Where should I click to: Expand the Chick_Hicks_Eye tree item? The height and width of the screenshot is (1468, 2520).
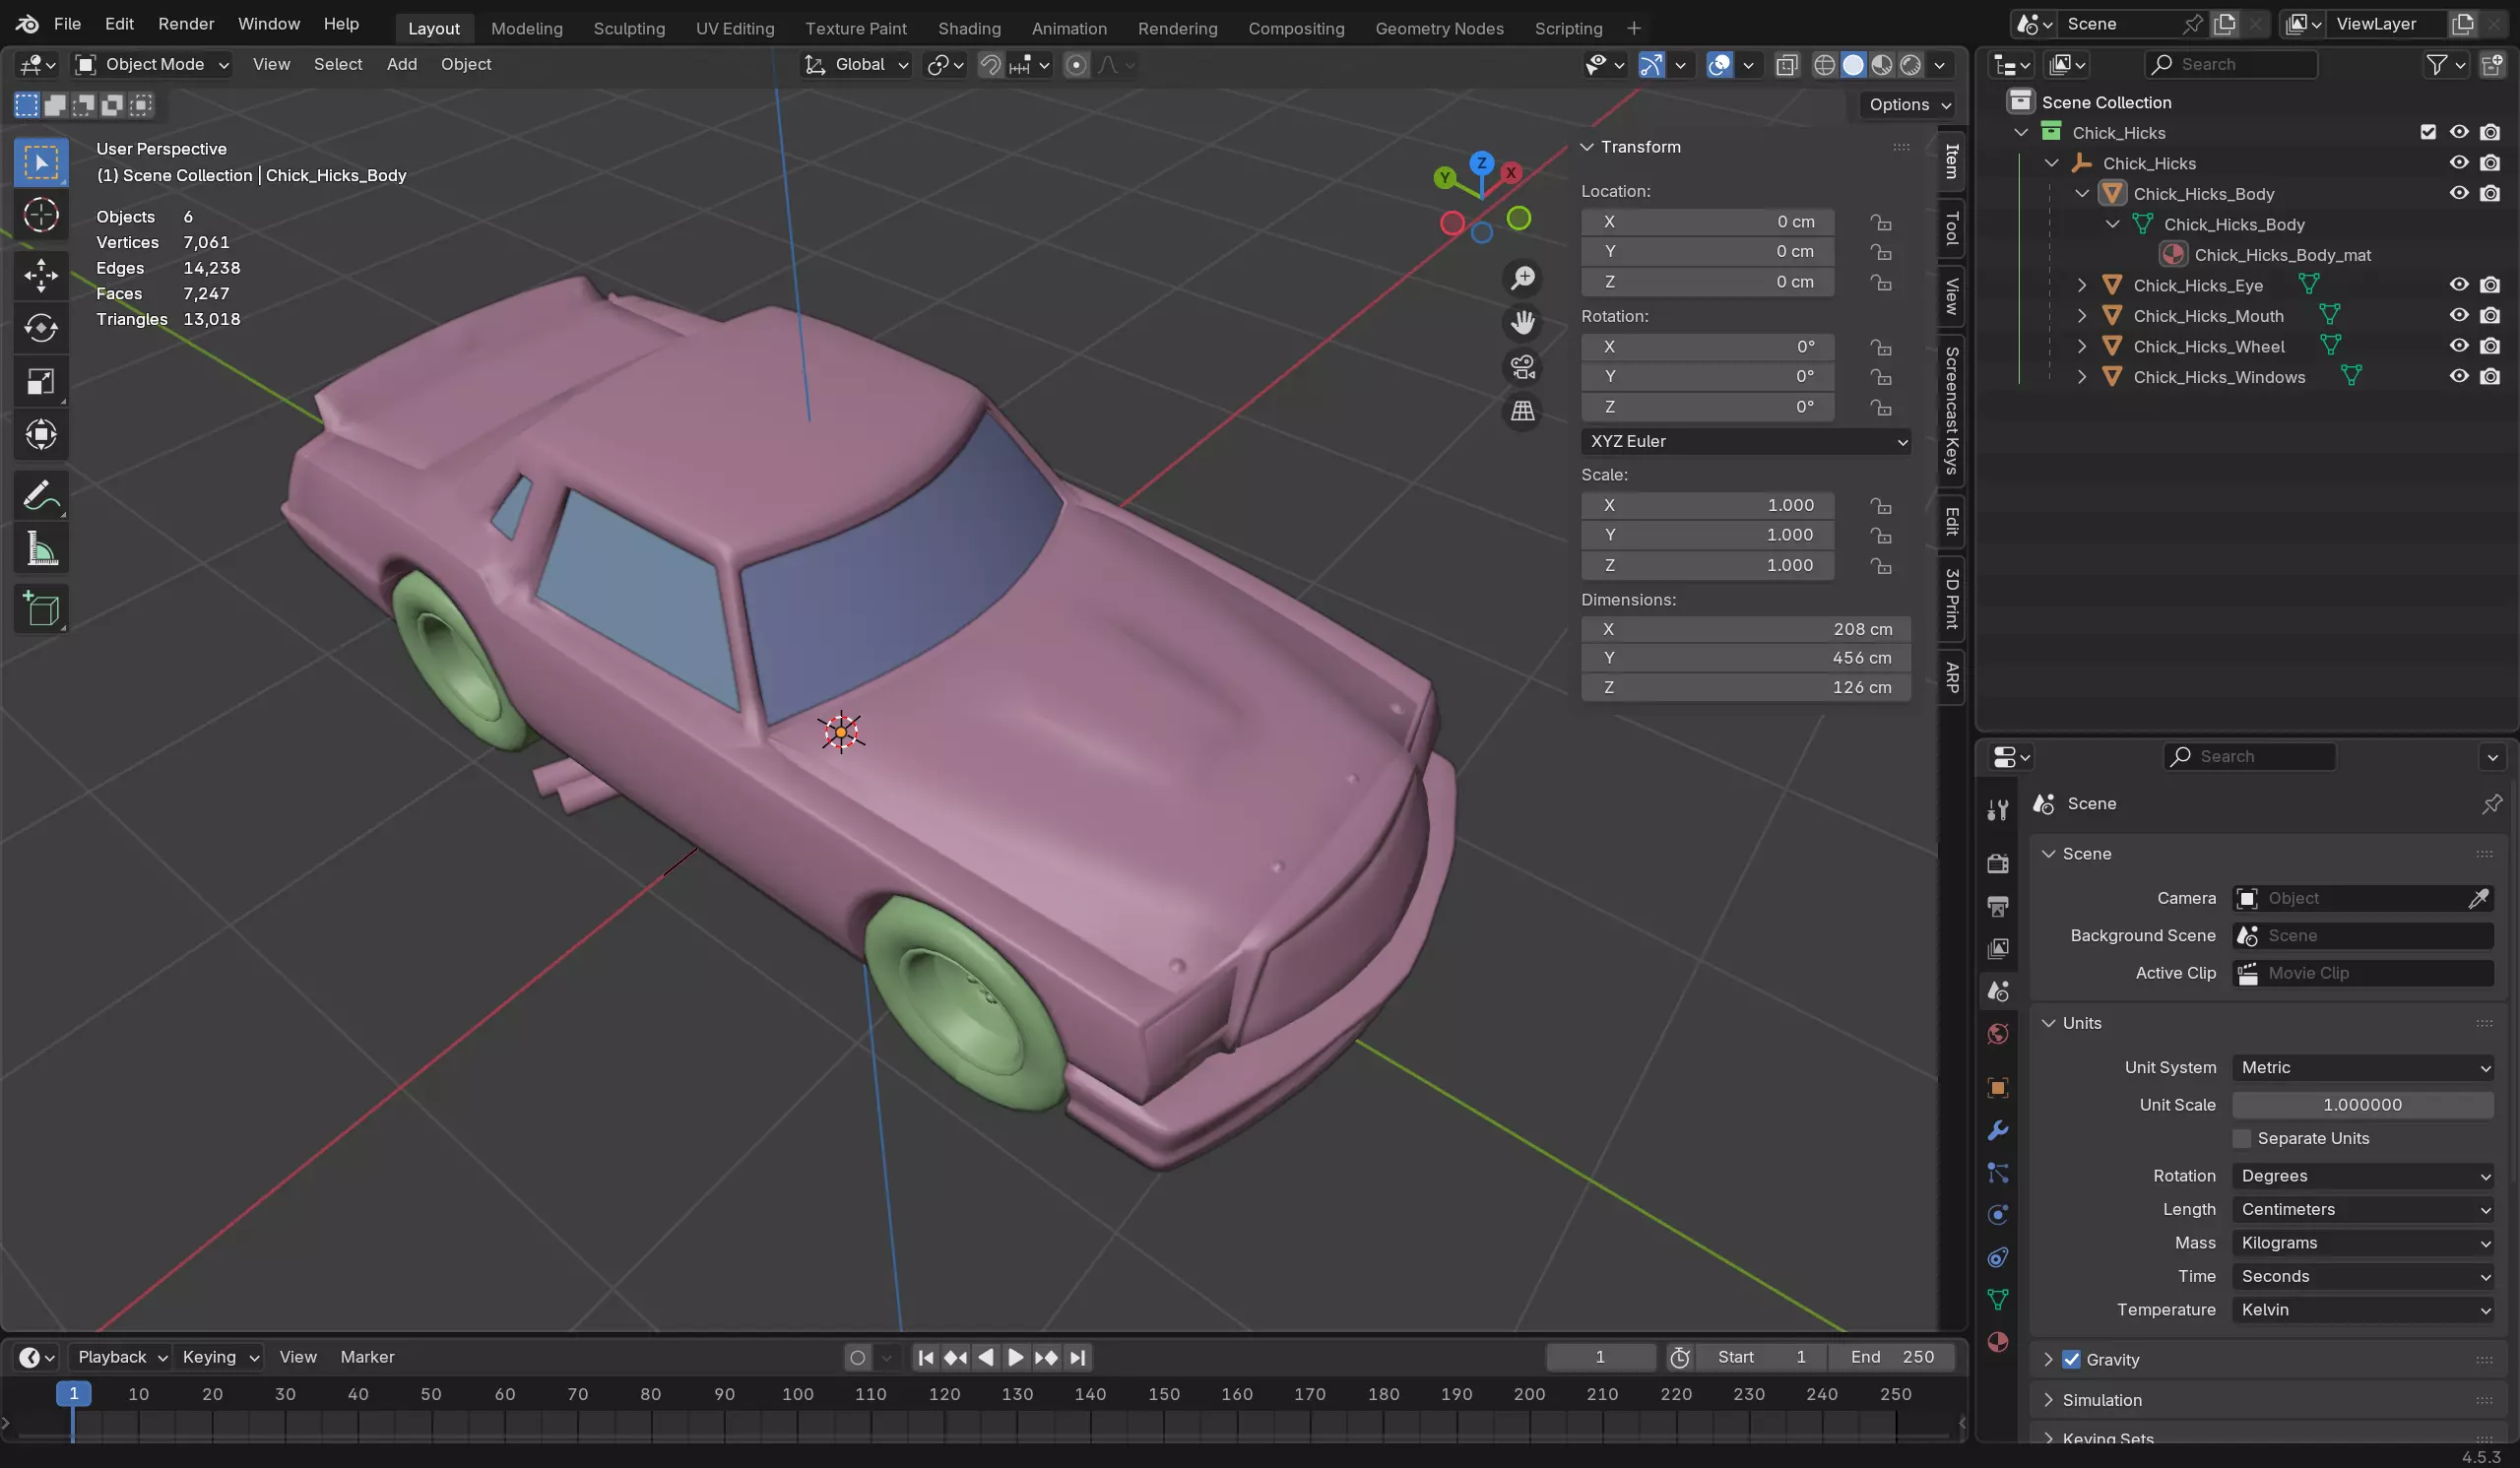(x=2082, y=285)
